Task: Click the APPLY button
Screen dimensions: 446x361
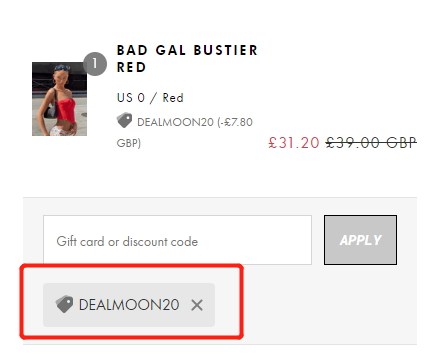Action: 360,240
